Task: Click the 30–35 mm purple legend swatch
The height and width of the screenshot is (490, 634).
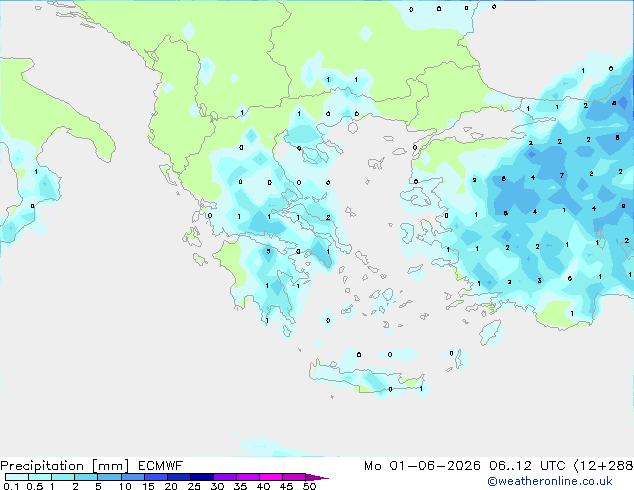Action: coord(224,477)
